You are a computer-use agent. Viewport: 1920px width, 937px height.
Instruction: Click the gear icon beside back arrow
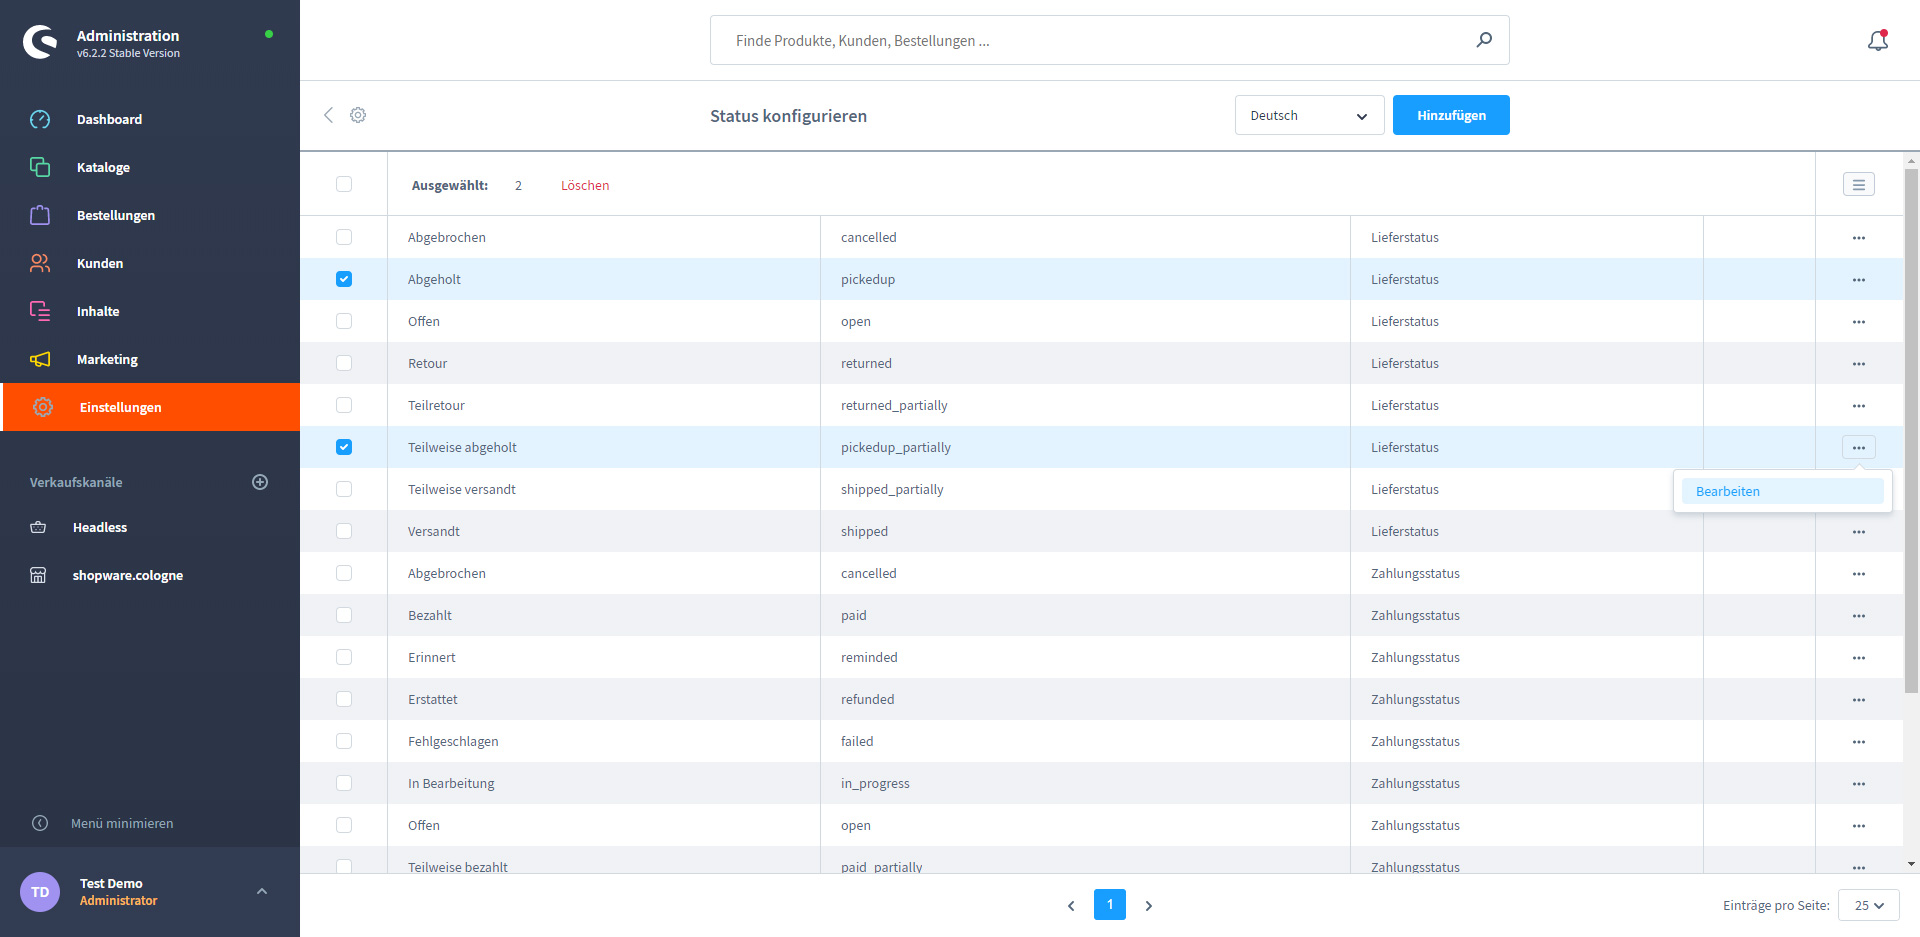358,115
